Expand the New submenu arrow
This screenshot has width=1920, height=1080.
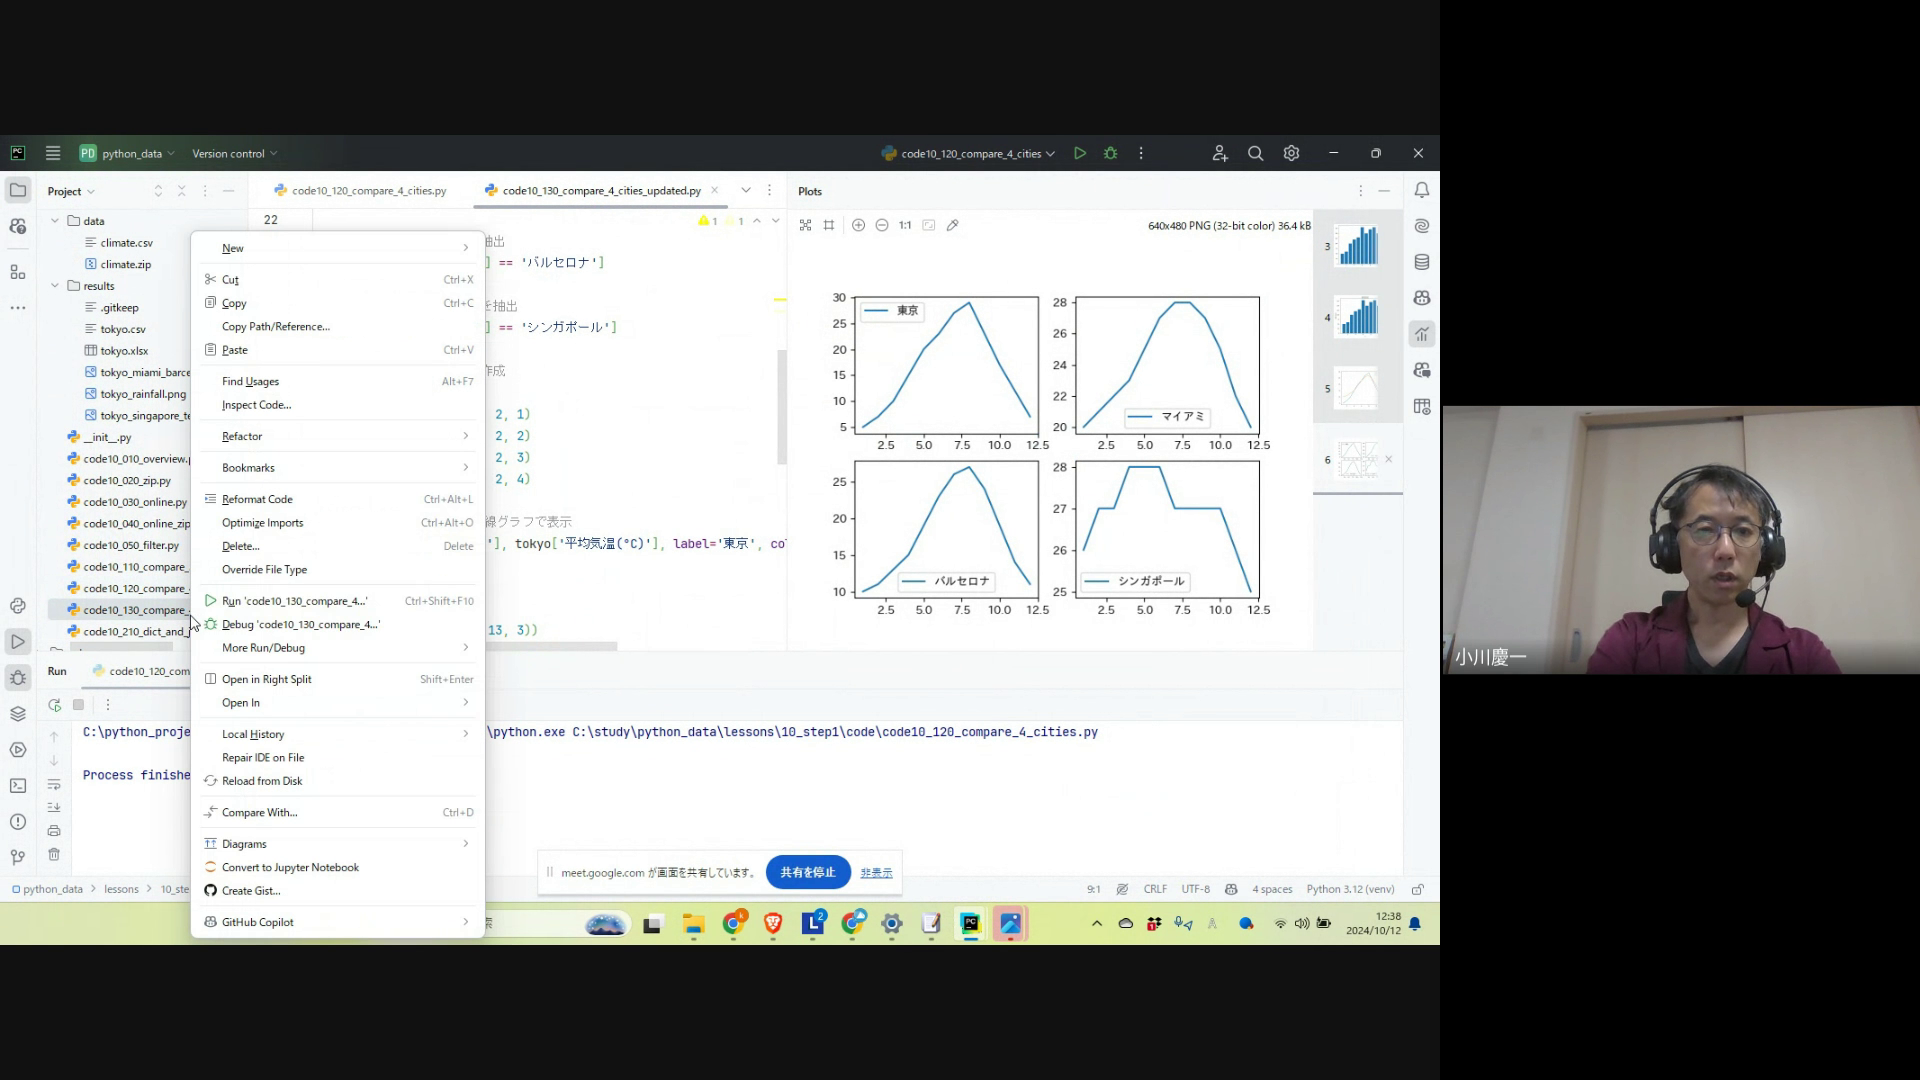click(x=465, y=248)
